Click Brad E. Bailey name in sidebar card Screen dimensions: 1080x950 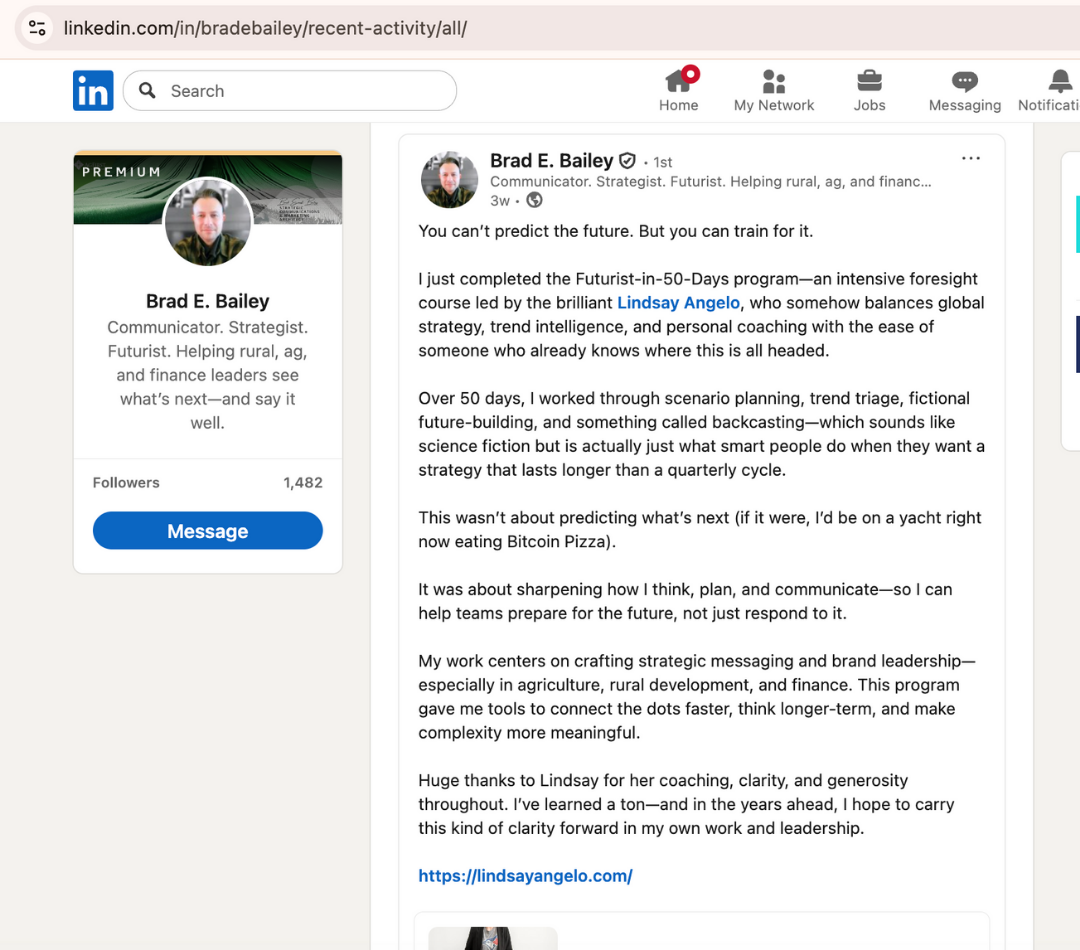click(x=207, y=301)
